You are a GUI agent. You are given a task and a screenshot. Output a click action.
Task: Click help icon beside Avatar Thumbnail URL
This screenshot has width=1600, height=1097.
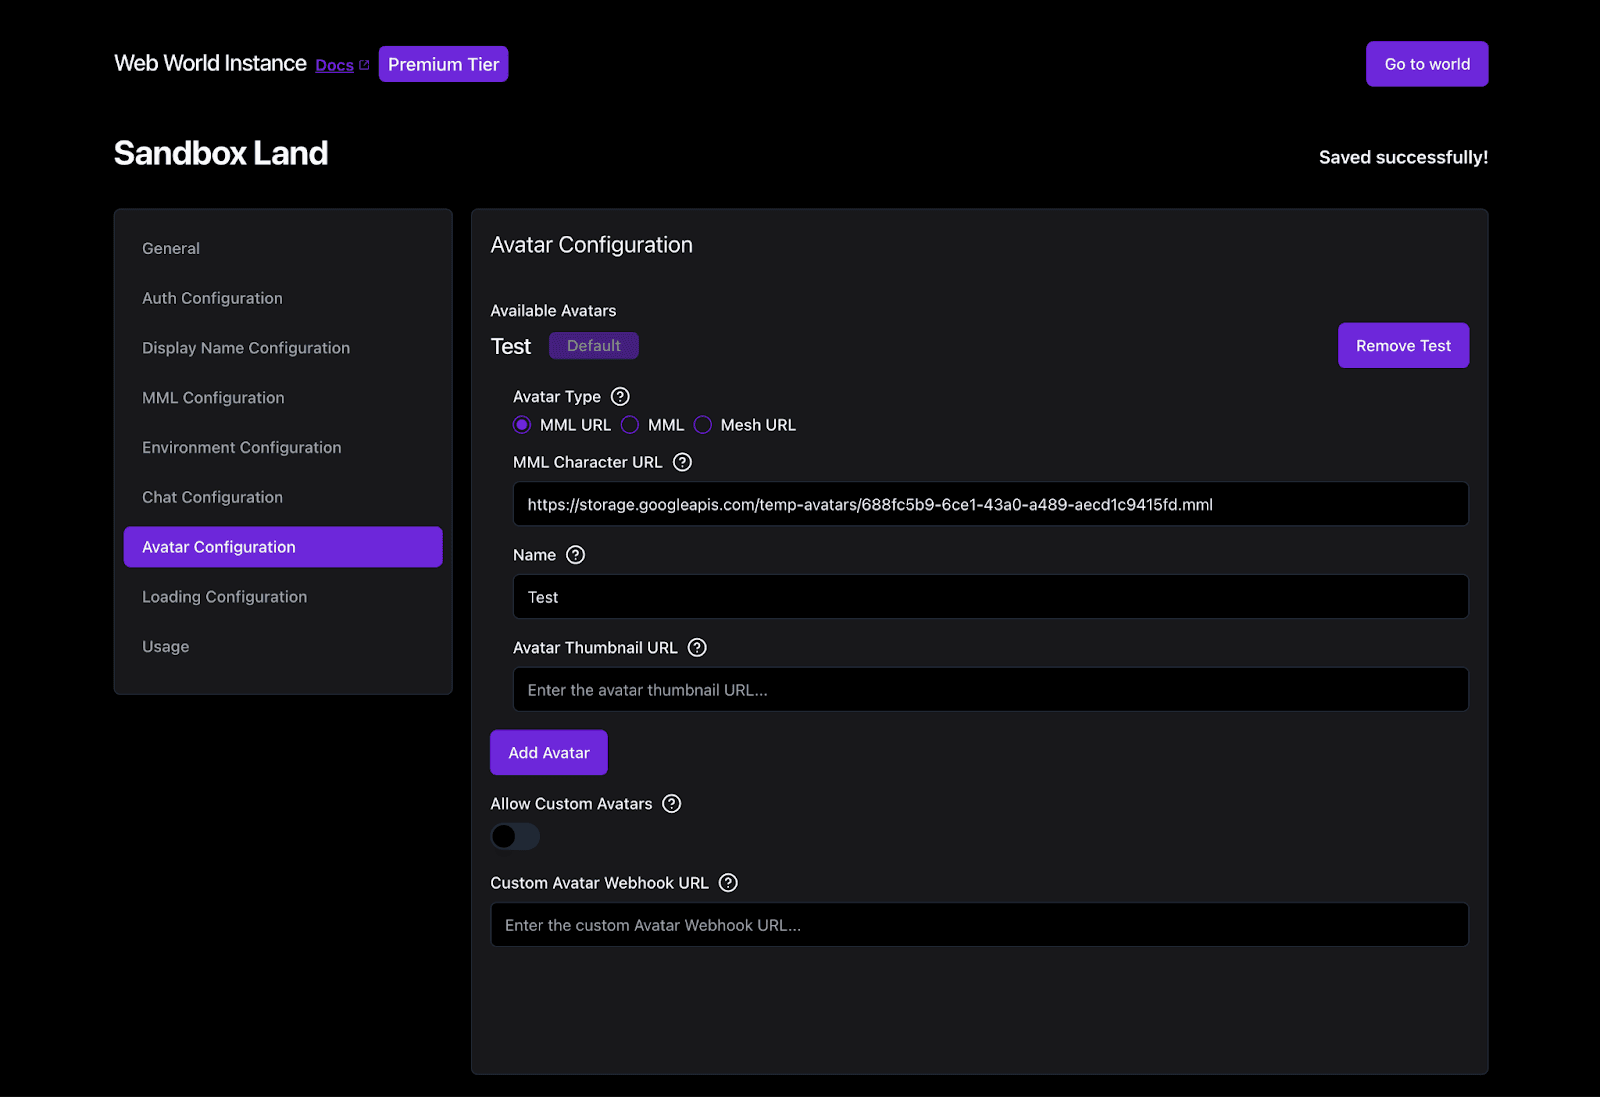click(697, 648)
